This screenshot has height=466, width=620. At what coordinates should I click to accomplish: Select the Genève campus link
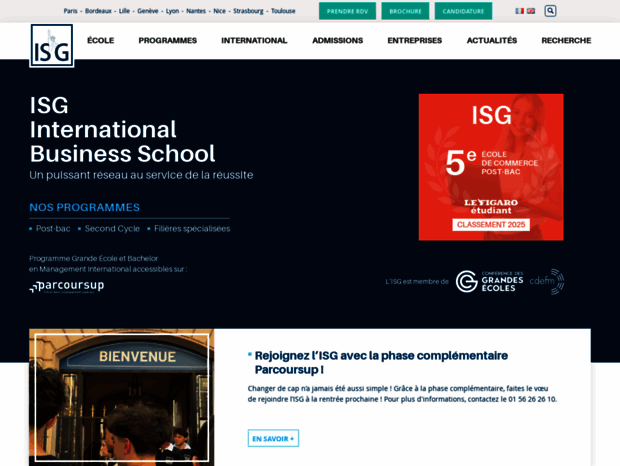pyautogui.click(x=147, y=11)
